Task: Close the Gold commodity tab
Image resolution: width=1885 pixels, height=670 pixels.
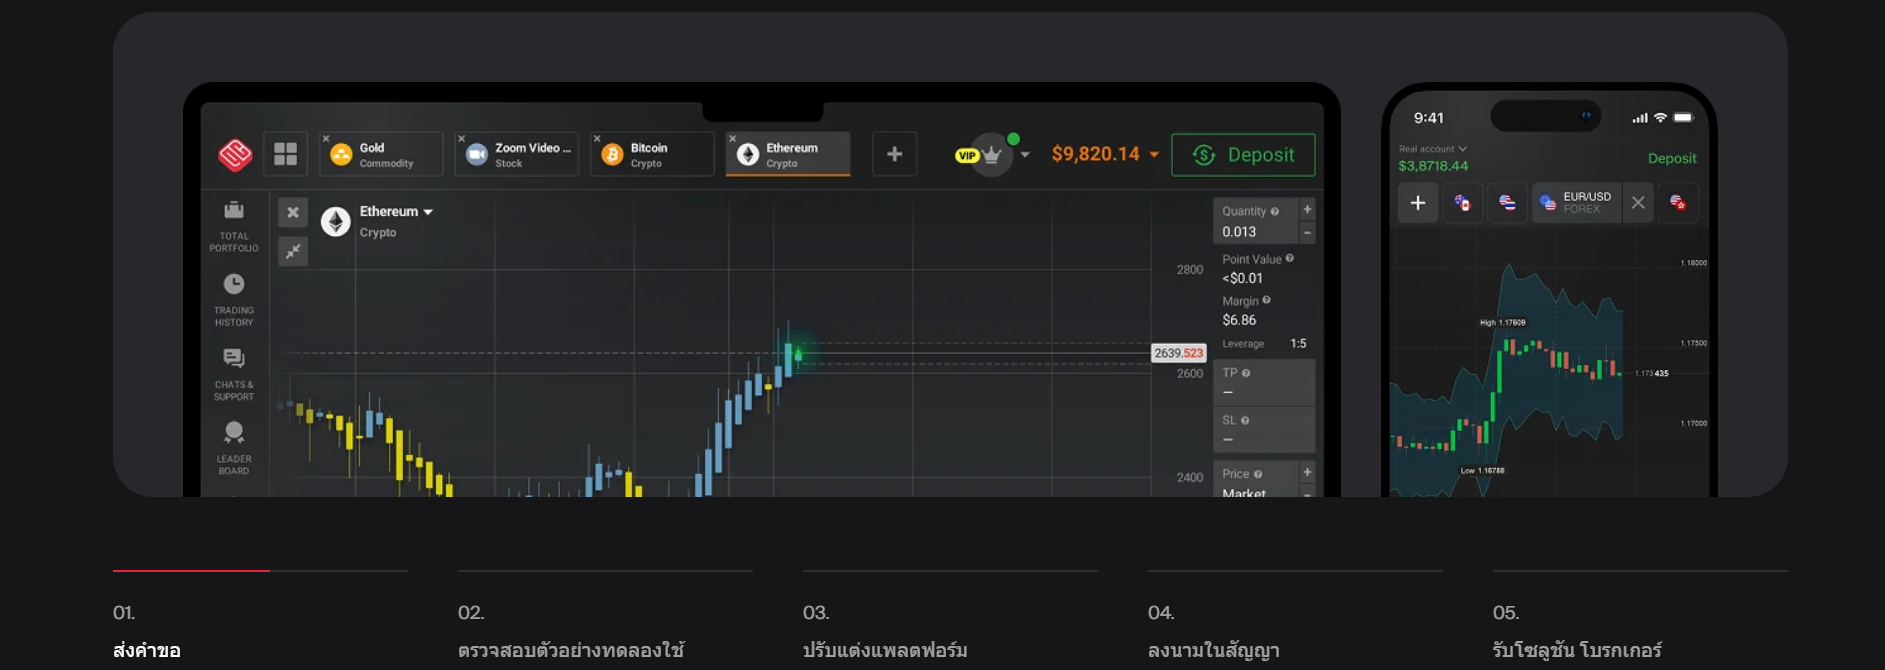Action: tap(326, 139)
